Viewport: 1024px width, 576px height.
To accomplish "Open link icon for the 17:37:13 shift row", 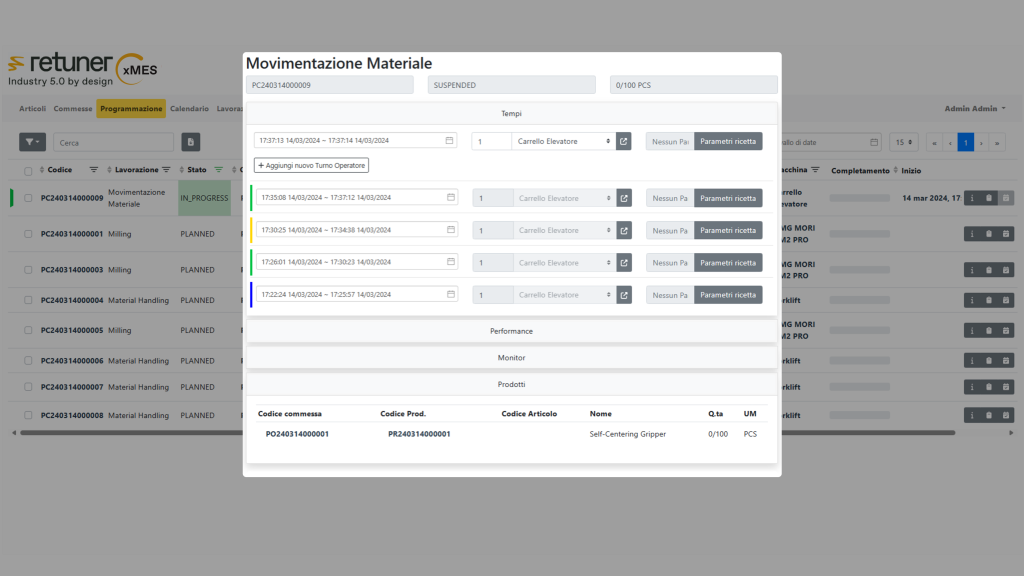I will 624,141.
